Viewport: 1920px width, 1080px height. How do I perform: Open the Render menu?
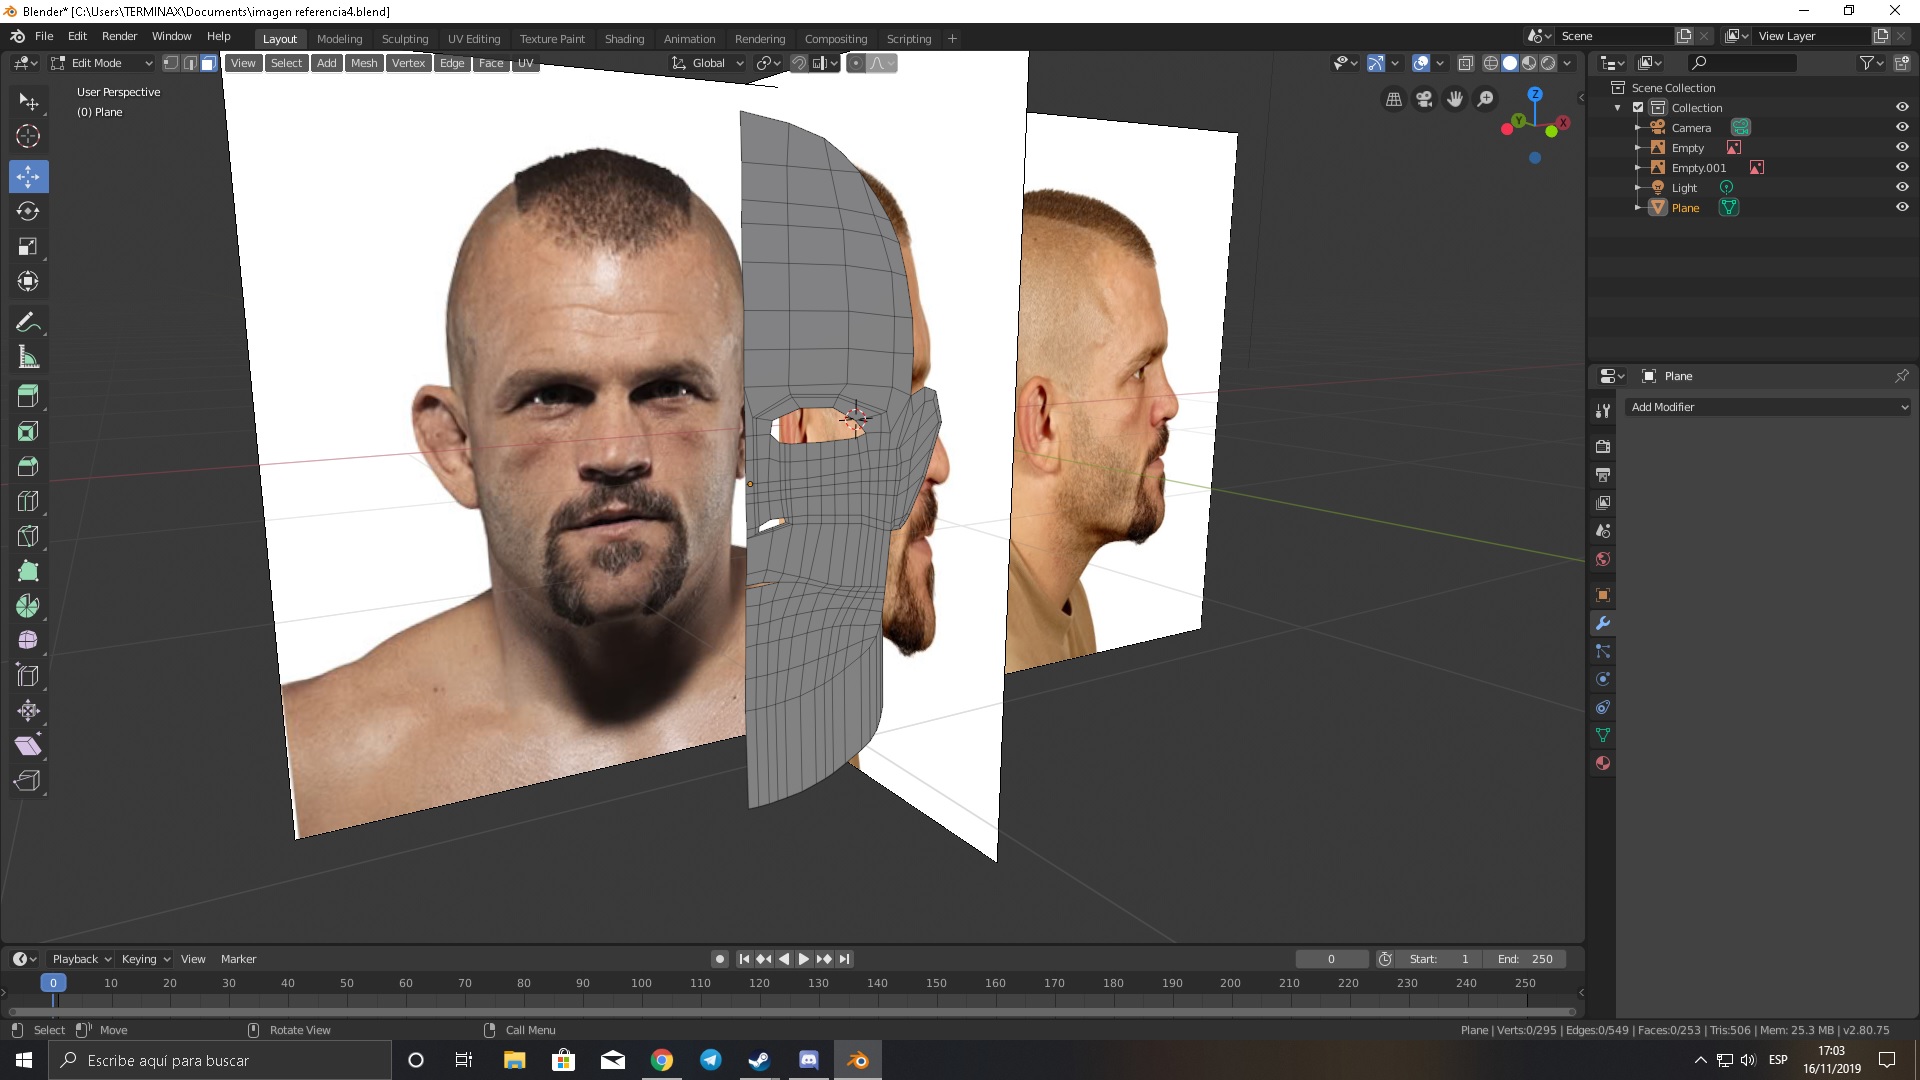(x=119, y=36)
